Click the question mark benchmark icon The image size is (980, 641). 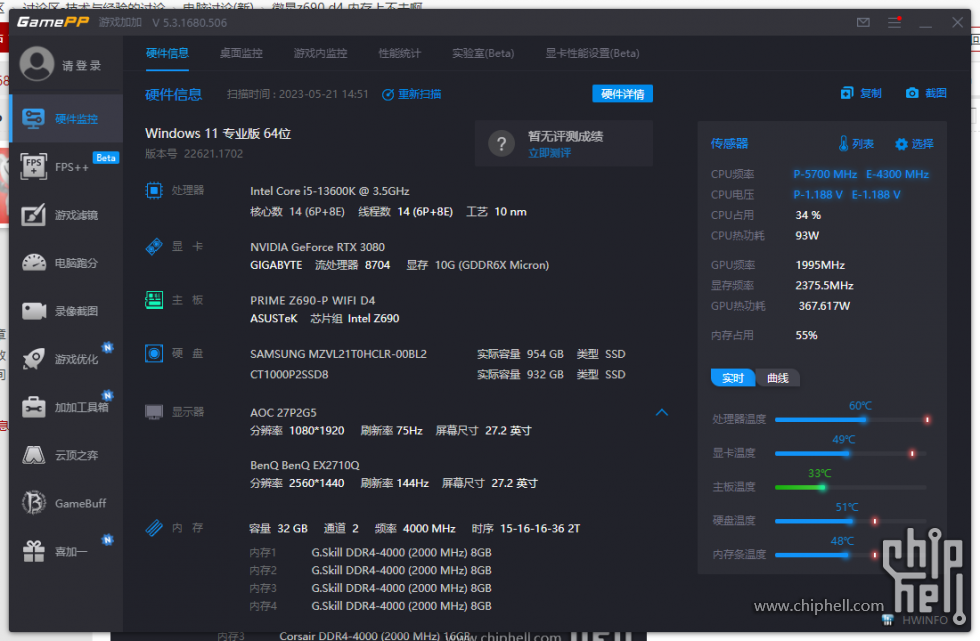pyautogui.click(x=501, y=144)
